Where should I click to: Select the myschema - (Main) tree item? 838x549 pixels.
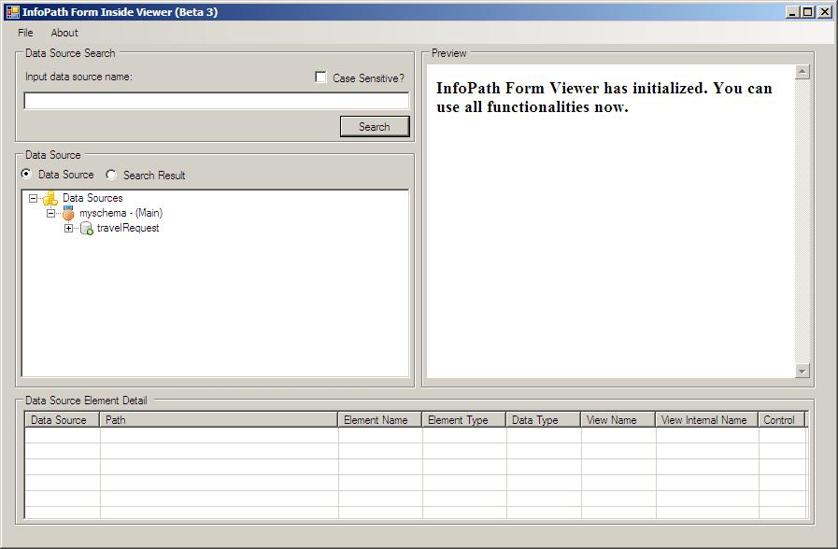(121, 213)
